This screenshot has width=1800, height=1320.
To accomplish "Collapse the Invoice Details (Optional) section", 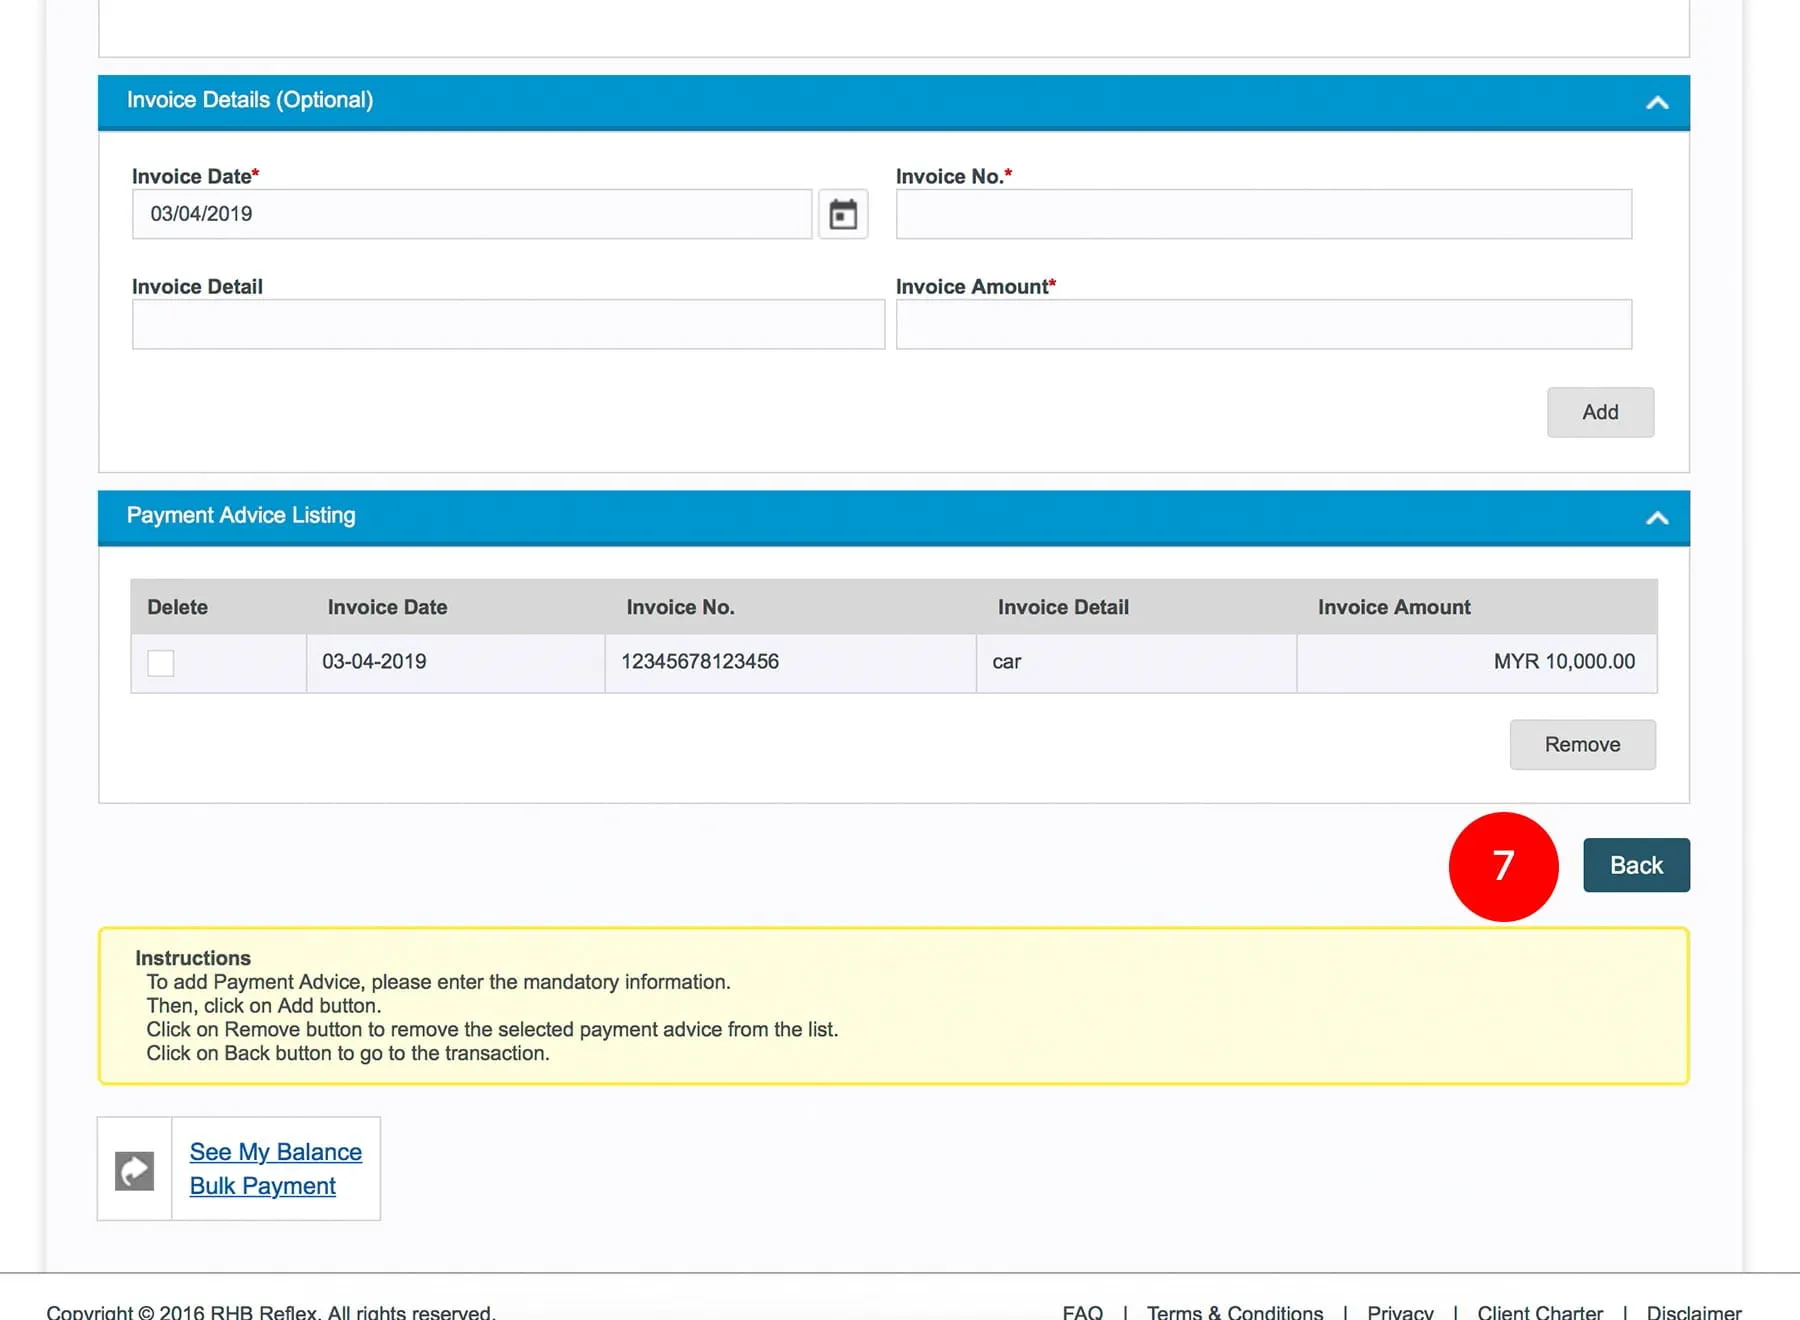I will [1657, 102].
